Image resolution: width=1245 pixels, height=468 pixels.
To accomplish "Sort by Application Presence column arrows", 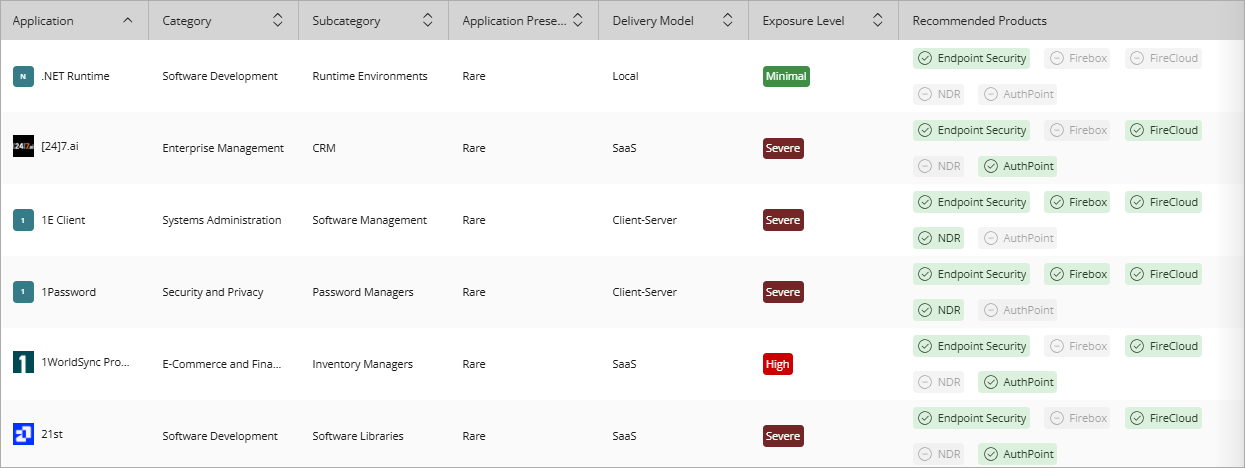I will coord(577,20).
